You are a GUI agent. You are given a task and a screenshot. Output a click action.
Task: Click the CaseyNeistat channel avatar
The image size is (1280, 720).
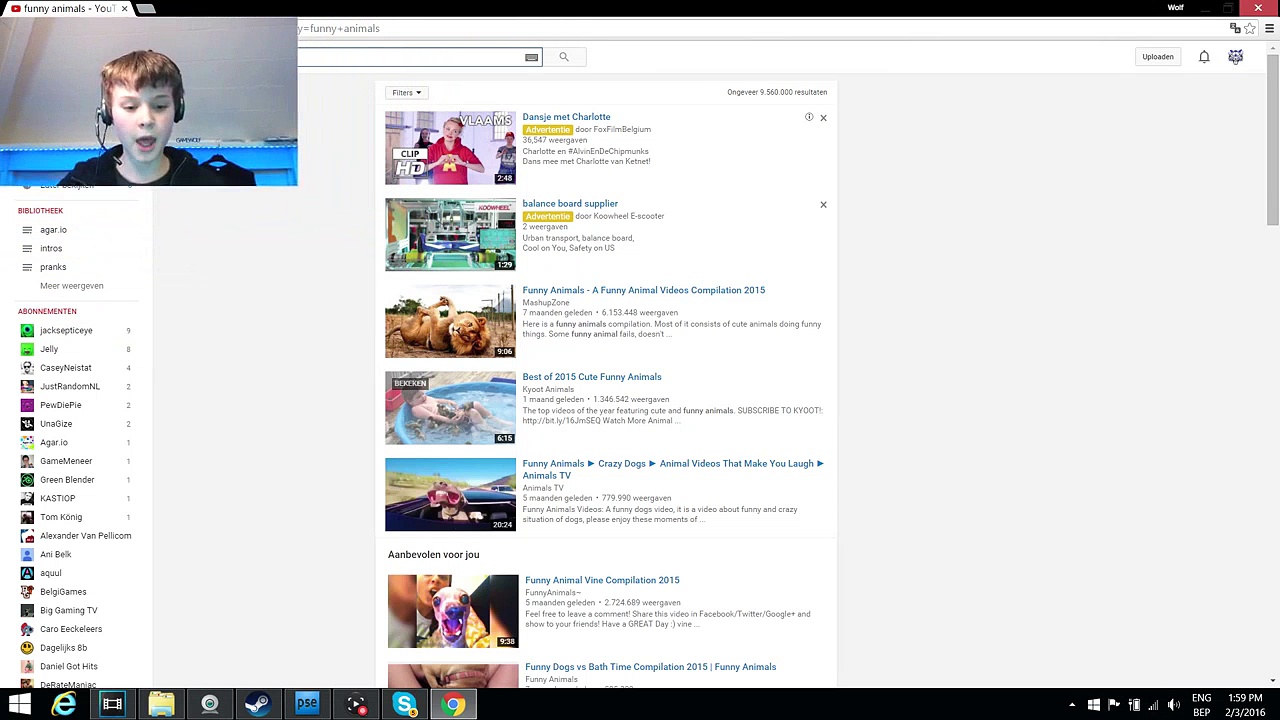point(27,368)
